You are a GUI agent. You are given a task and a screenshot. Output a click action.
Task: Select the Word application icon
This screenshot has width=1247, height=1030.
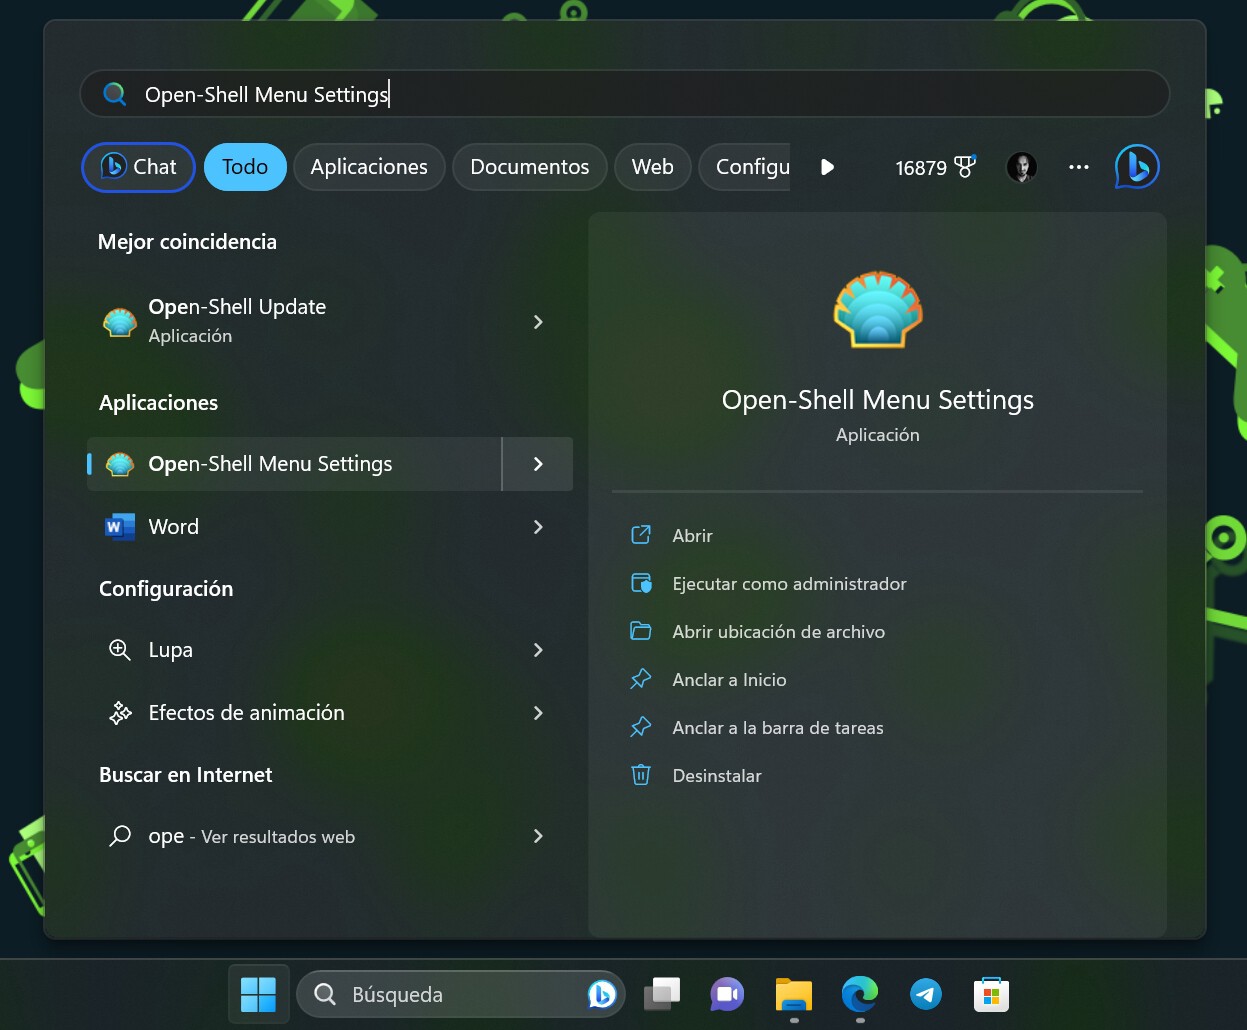(119, 526)
